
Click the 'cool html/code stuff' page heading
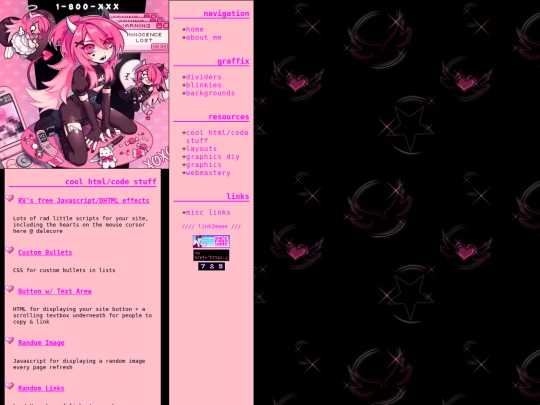[x=111, y=181]
